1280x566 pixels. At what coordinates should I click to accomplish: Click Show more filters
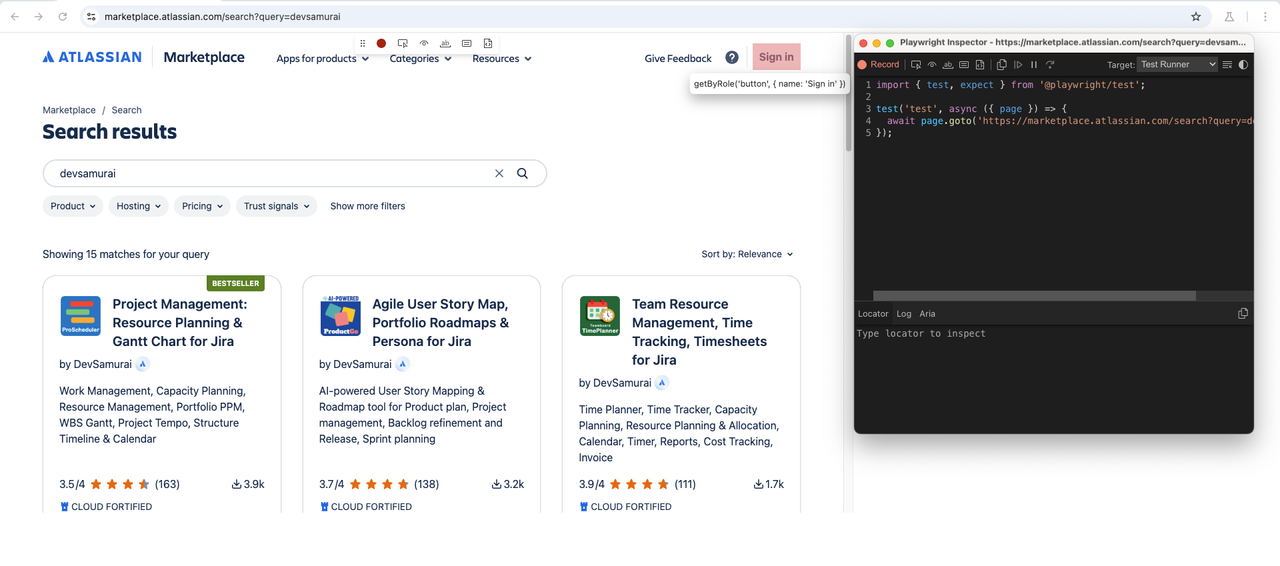click(368, 206)
